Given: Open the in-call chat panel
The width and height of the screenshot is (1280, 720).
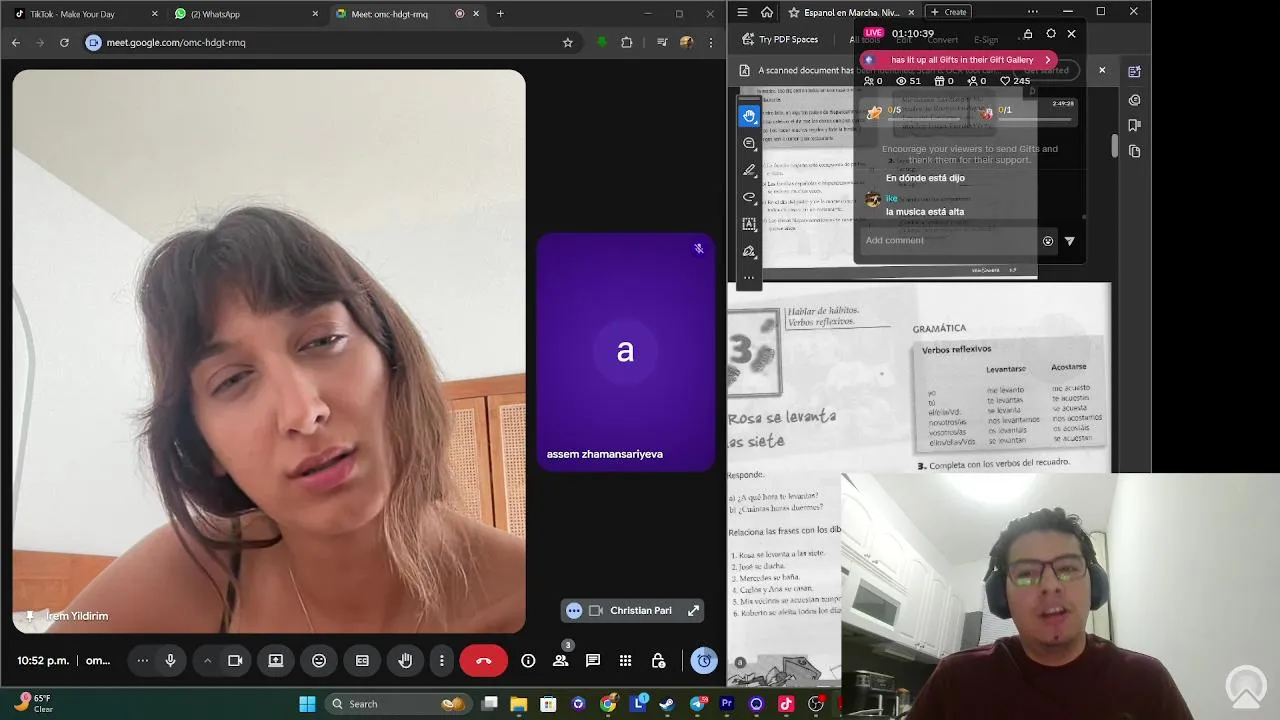Looking at the screenshot, I should [x=593, y=661].
